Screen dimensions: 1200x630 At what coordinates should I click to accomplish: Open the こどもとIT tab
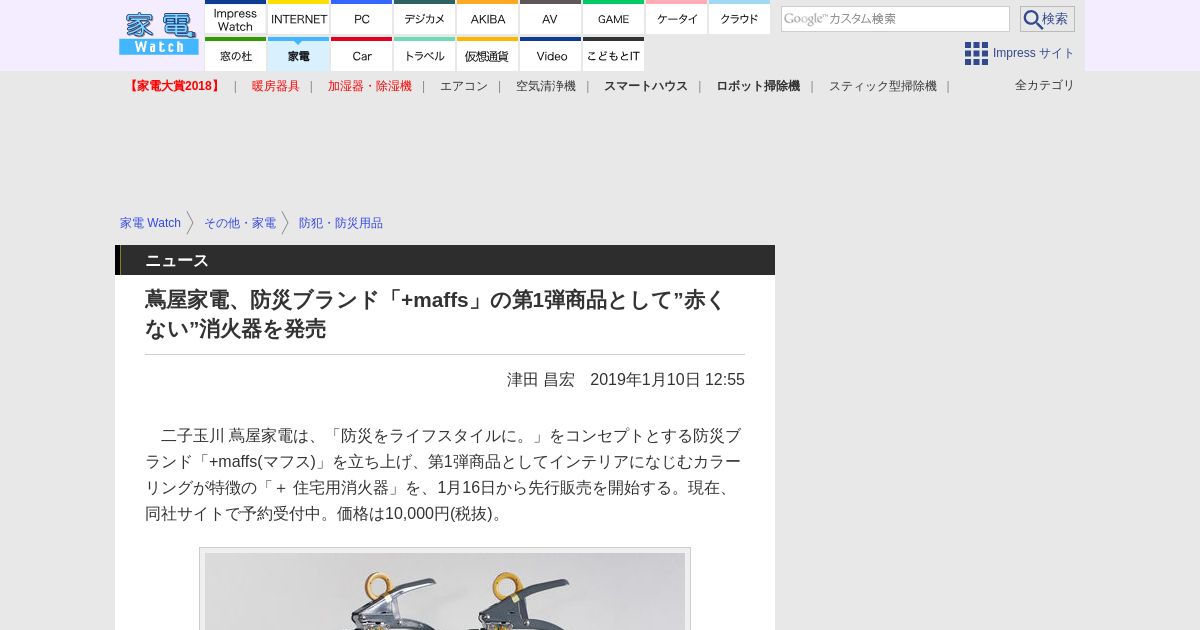point(614,55)
